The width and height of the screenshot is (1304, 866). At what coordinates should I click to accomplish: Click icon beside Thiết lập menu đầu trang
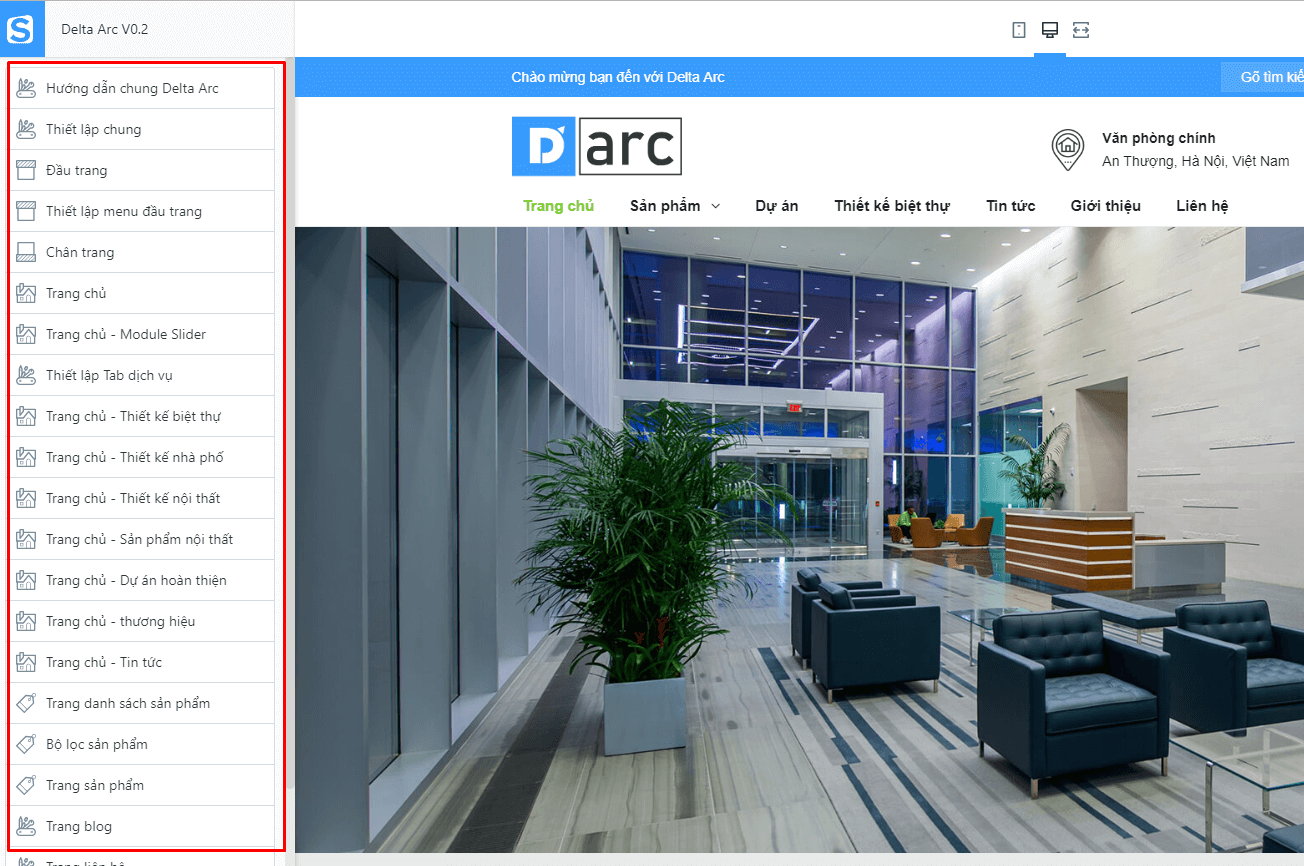27,211
